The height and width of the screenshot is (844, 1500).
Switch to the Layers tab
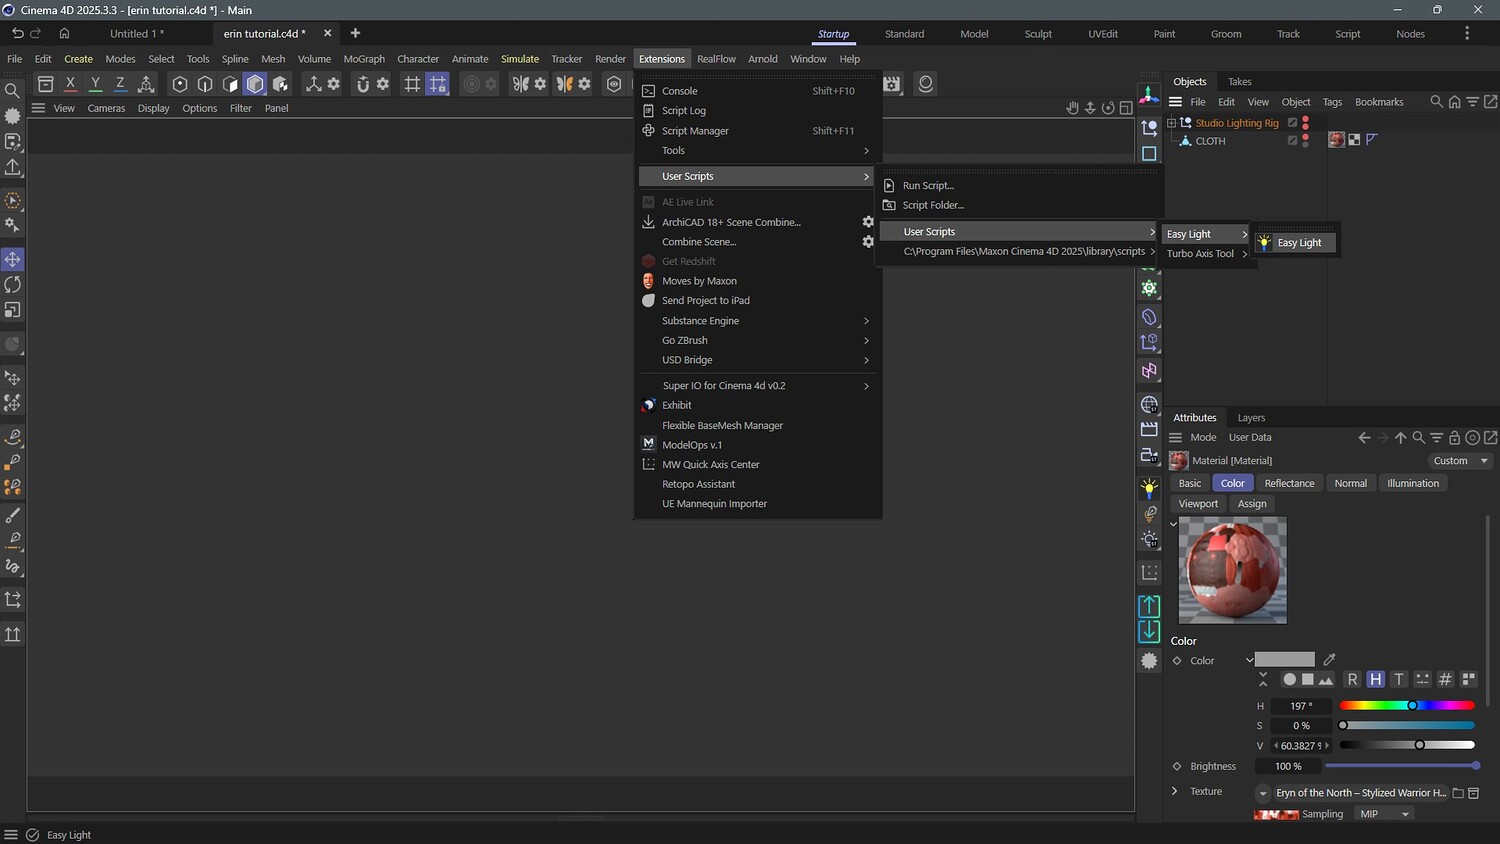[x=1251, y=418]
